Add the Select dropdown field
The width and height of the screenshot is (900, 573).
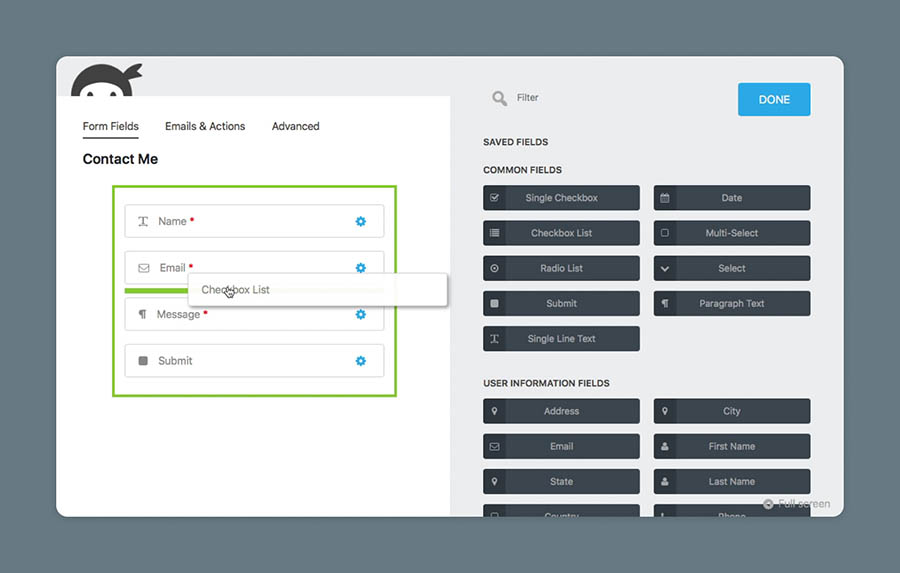[731, 268]
